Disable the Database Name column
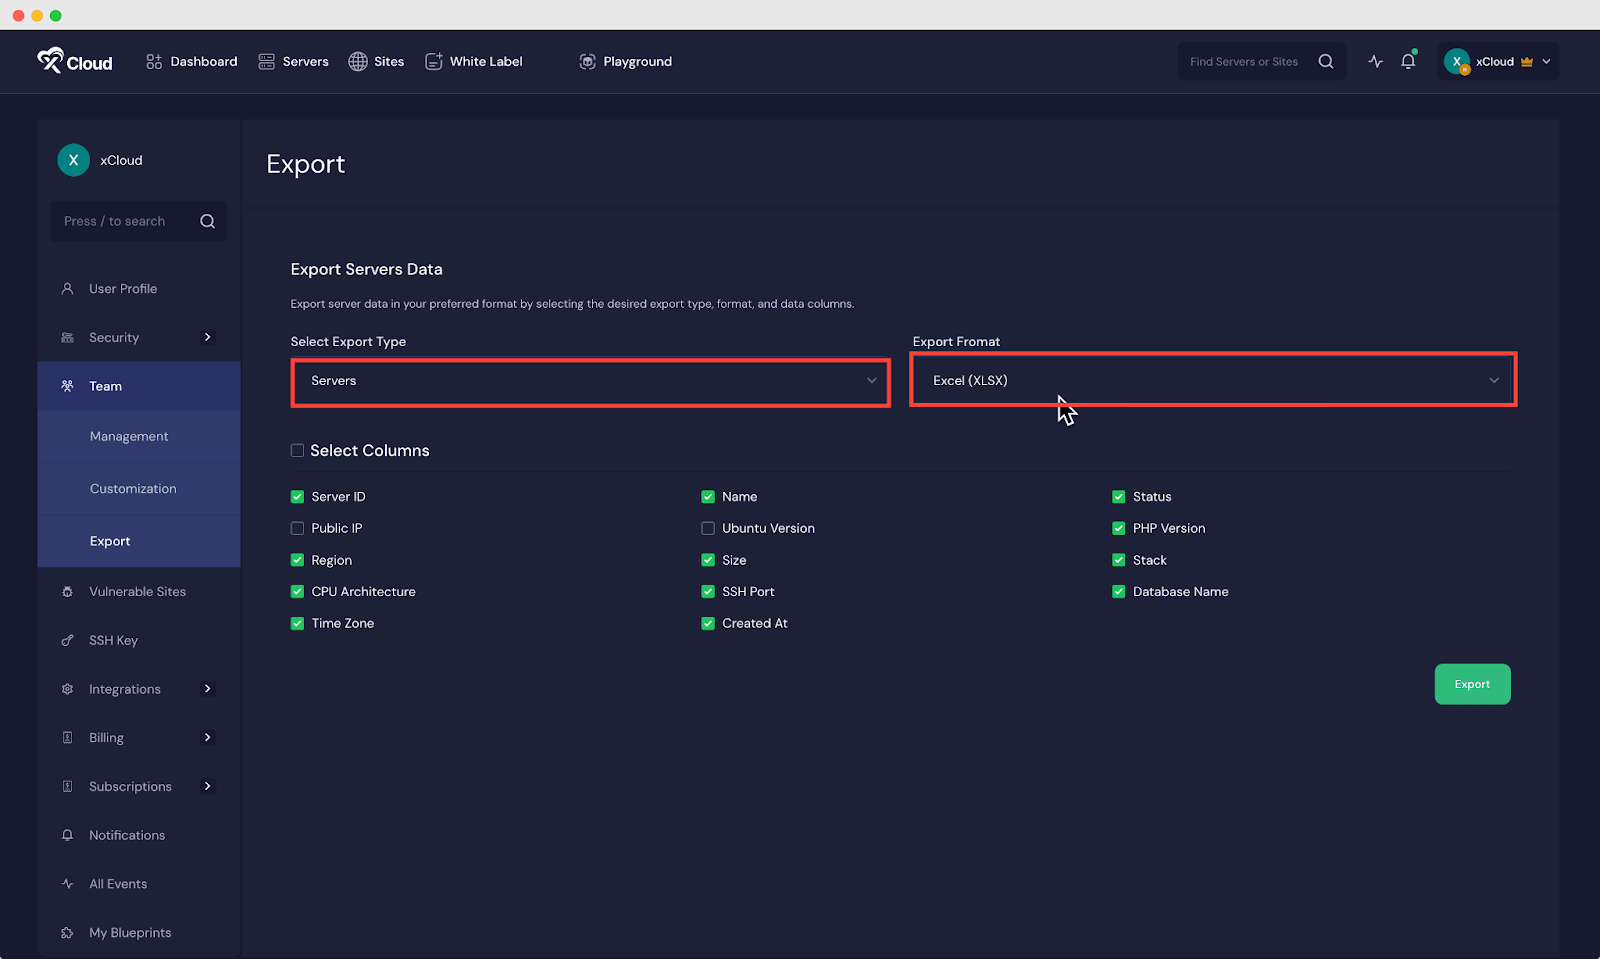 coord(1118,591)
